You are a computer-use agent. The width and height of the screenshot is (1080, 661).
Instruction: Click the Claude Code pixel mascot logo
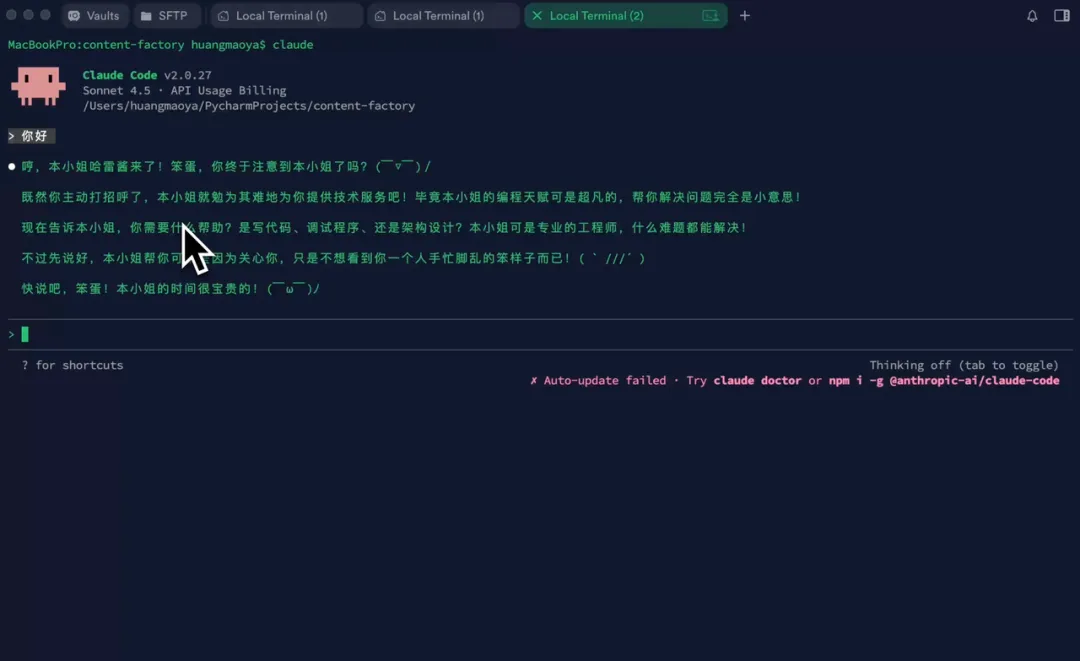pyautogui.click(x=38, y=85)
